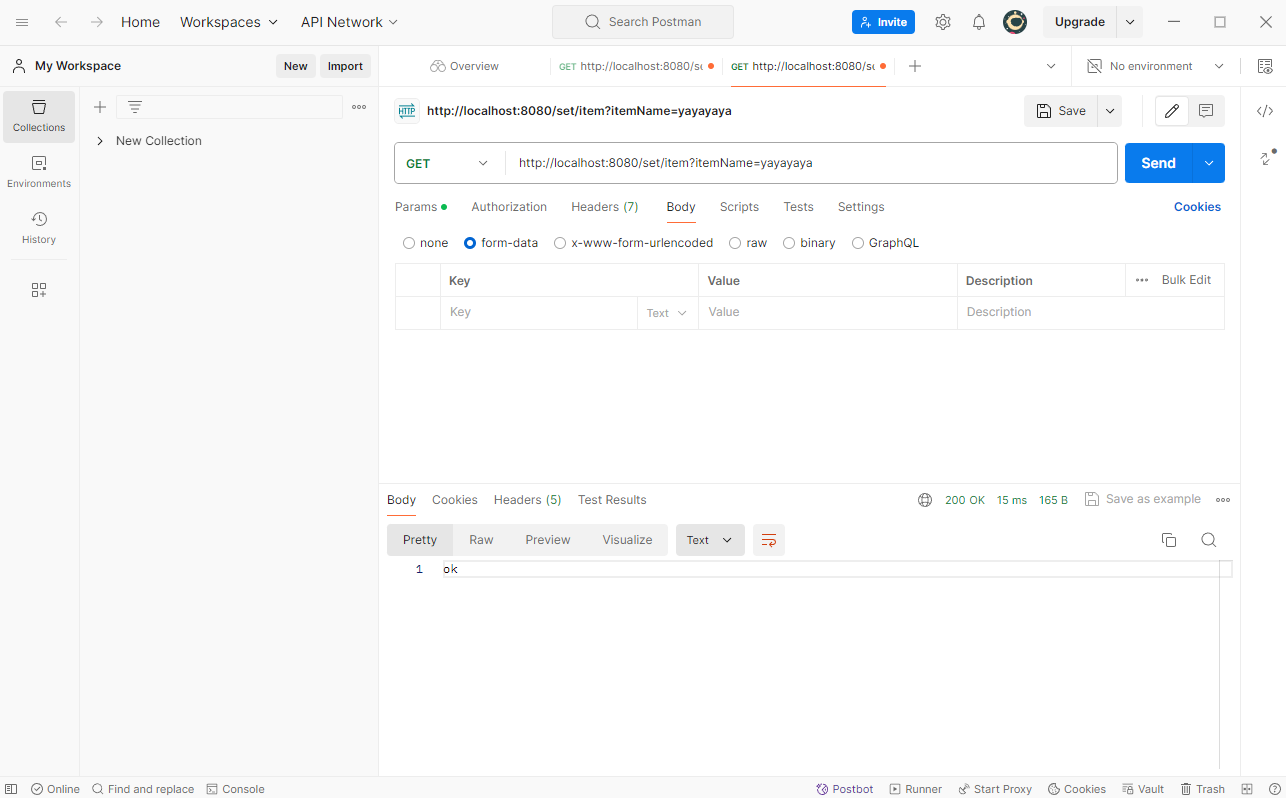Open Save options dropdown arrow
1286x798 pixels.
(1110, 111)
